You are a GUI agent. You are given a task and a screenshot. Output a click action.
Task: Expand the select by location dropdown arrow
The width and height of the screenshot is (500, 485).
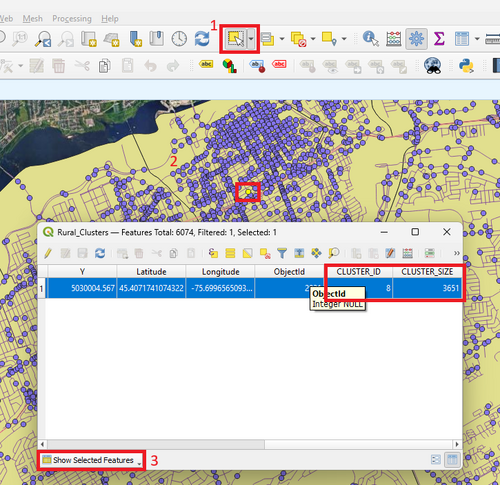344,39
